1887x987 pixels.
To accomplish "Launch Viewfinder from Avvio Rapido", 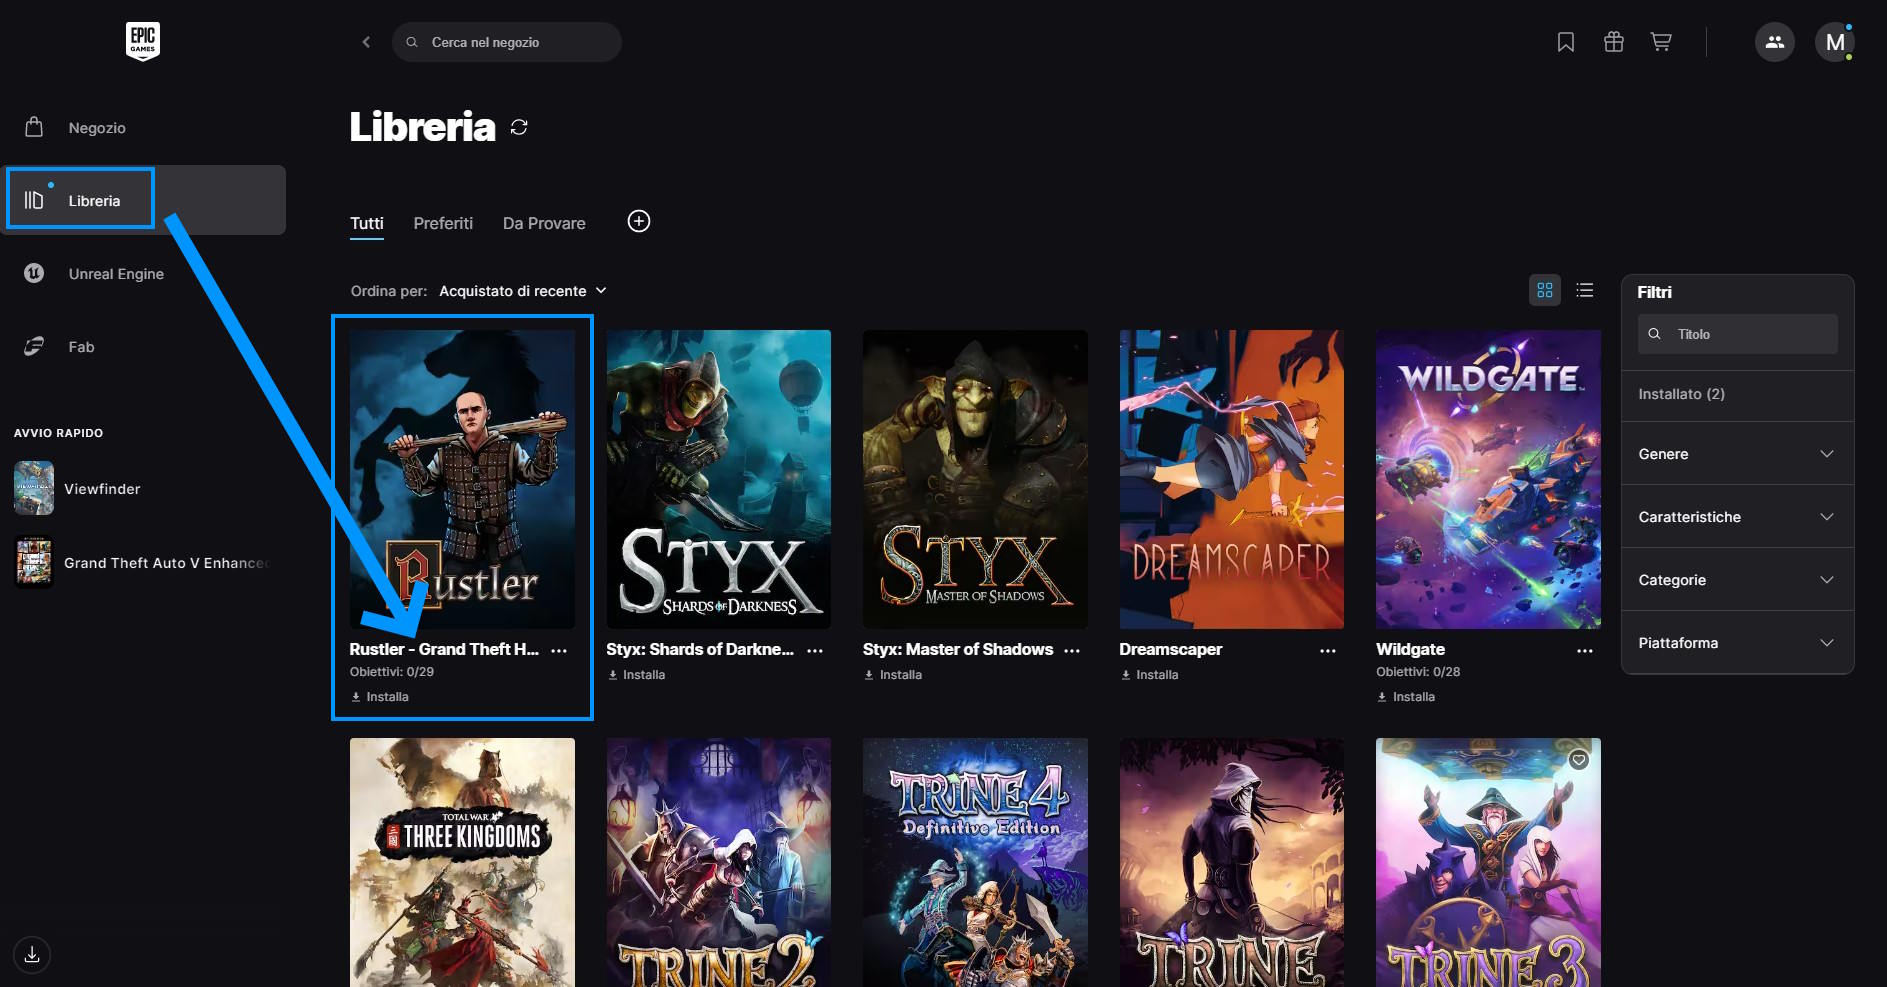I will click(101, 489).
